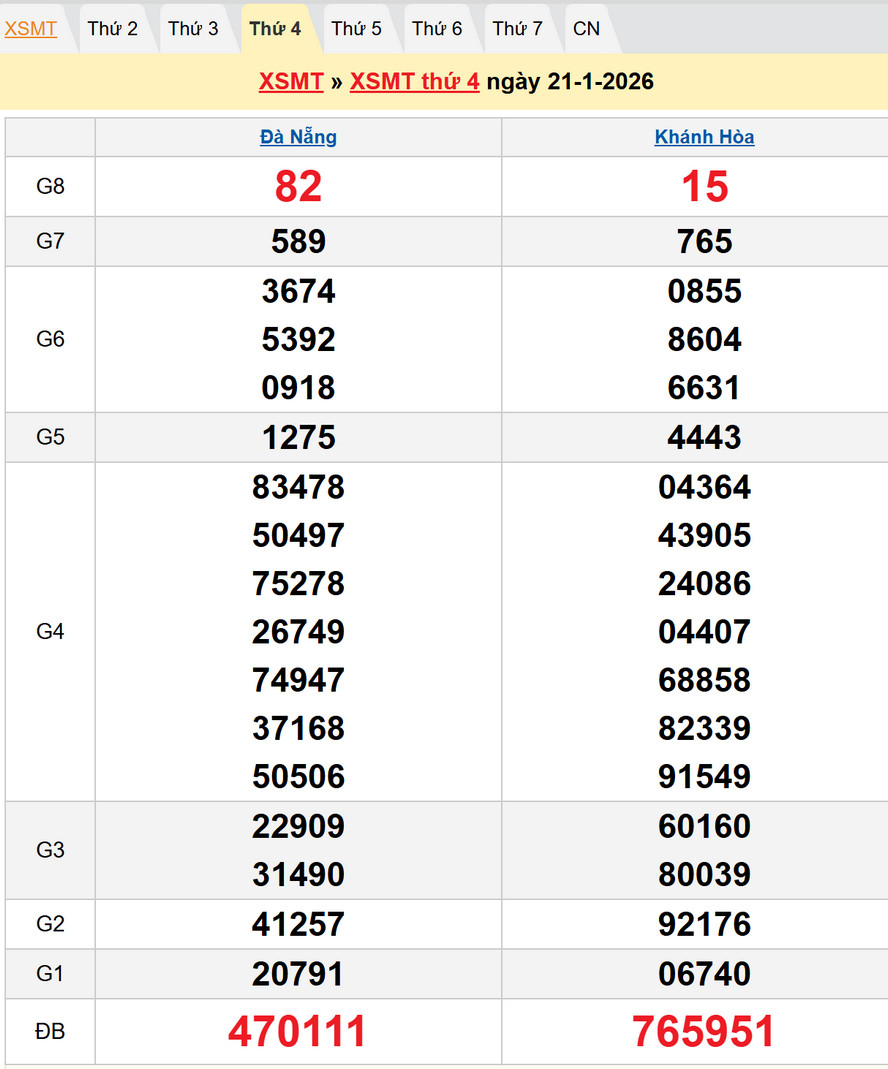The image size is (888, 1069).
Task: Click the G7 result 589
Action: pos(298,241)
